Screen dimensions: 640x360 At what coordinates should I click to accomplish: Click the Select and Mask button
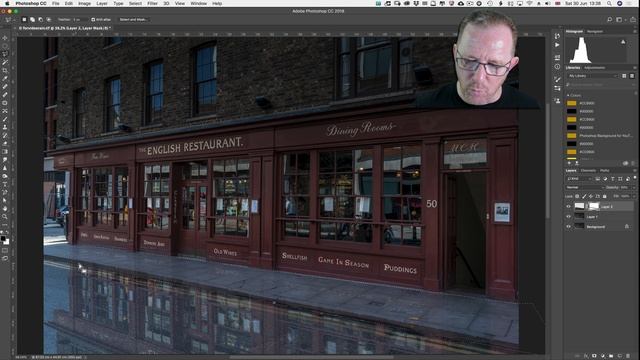(133, 20)
